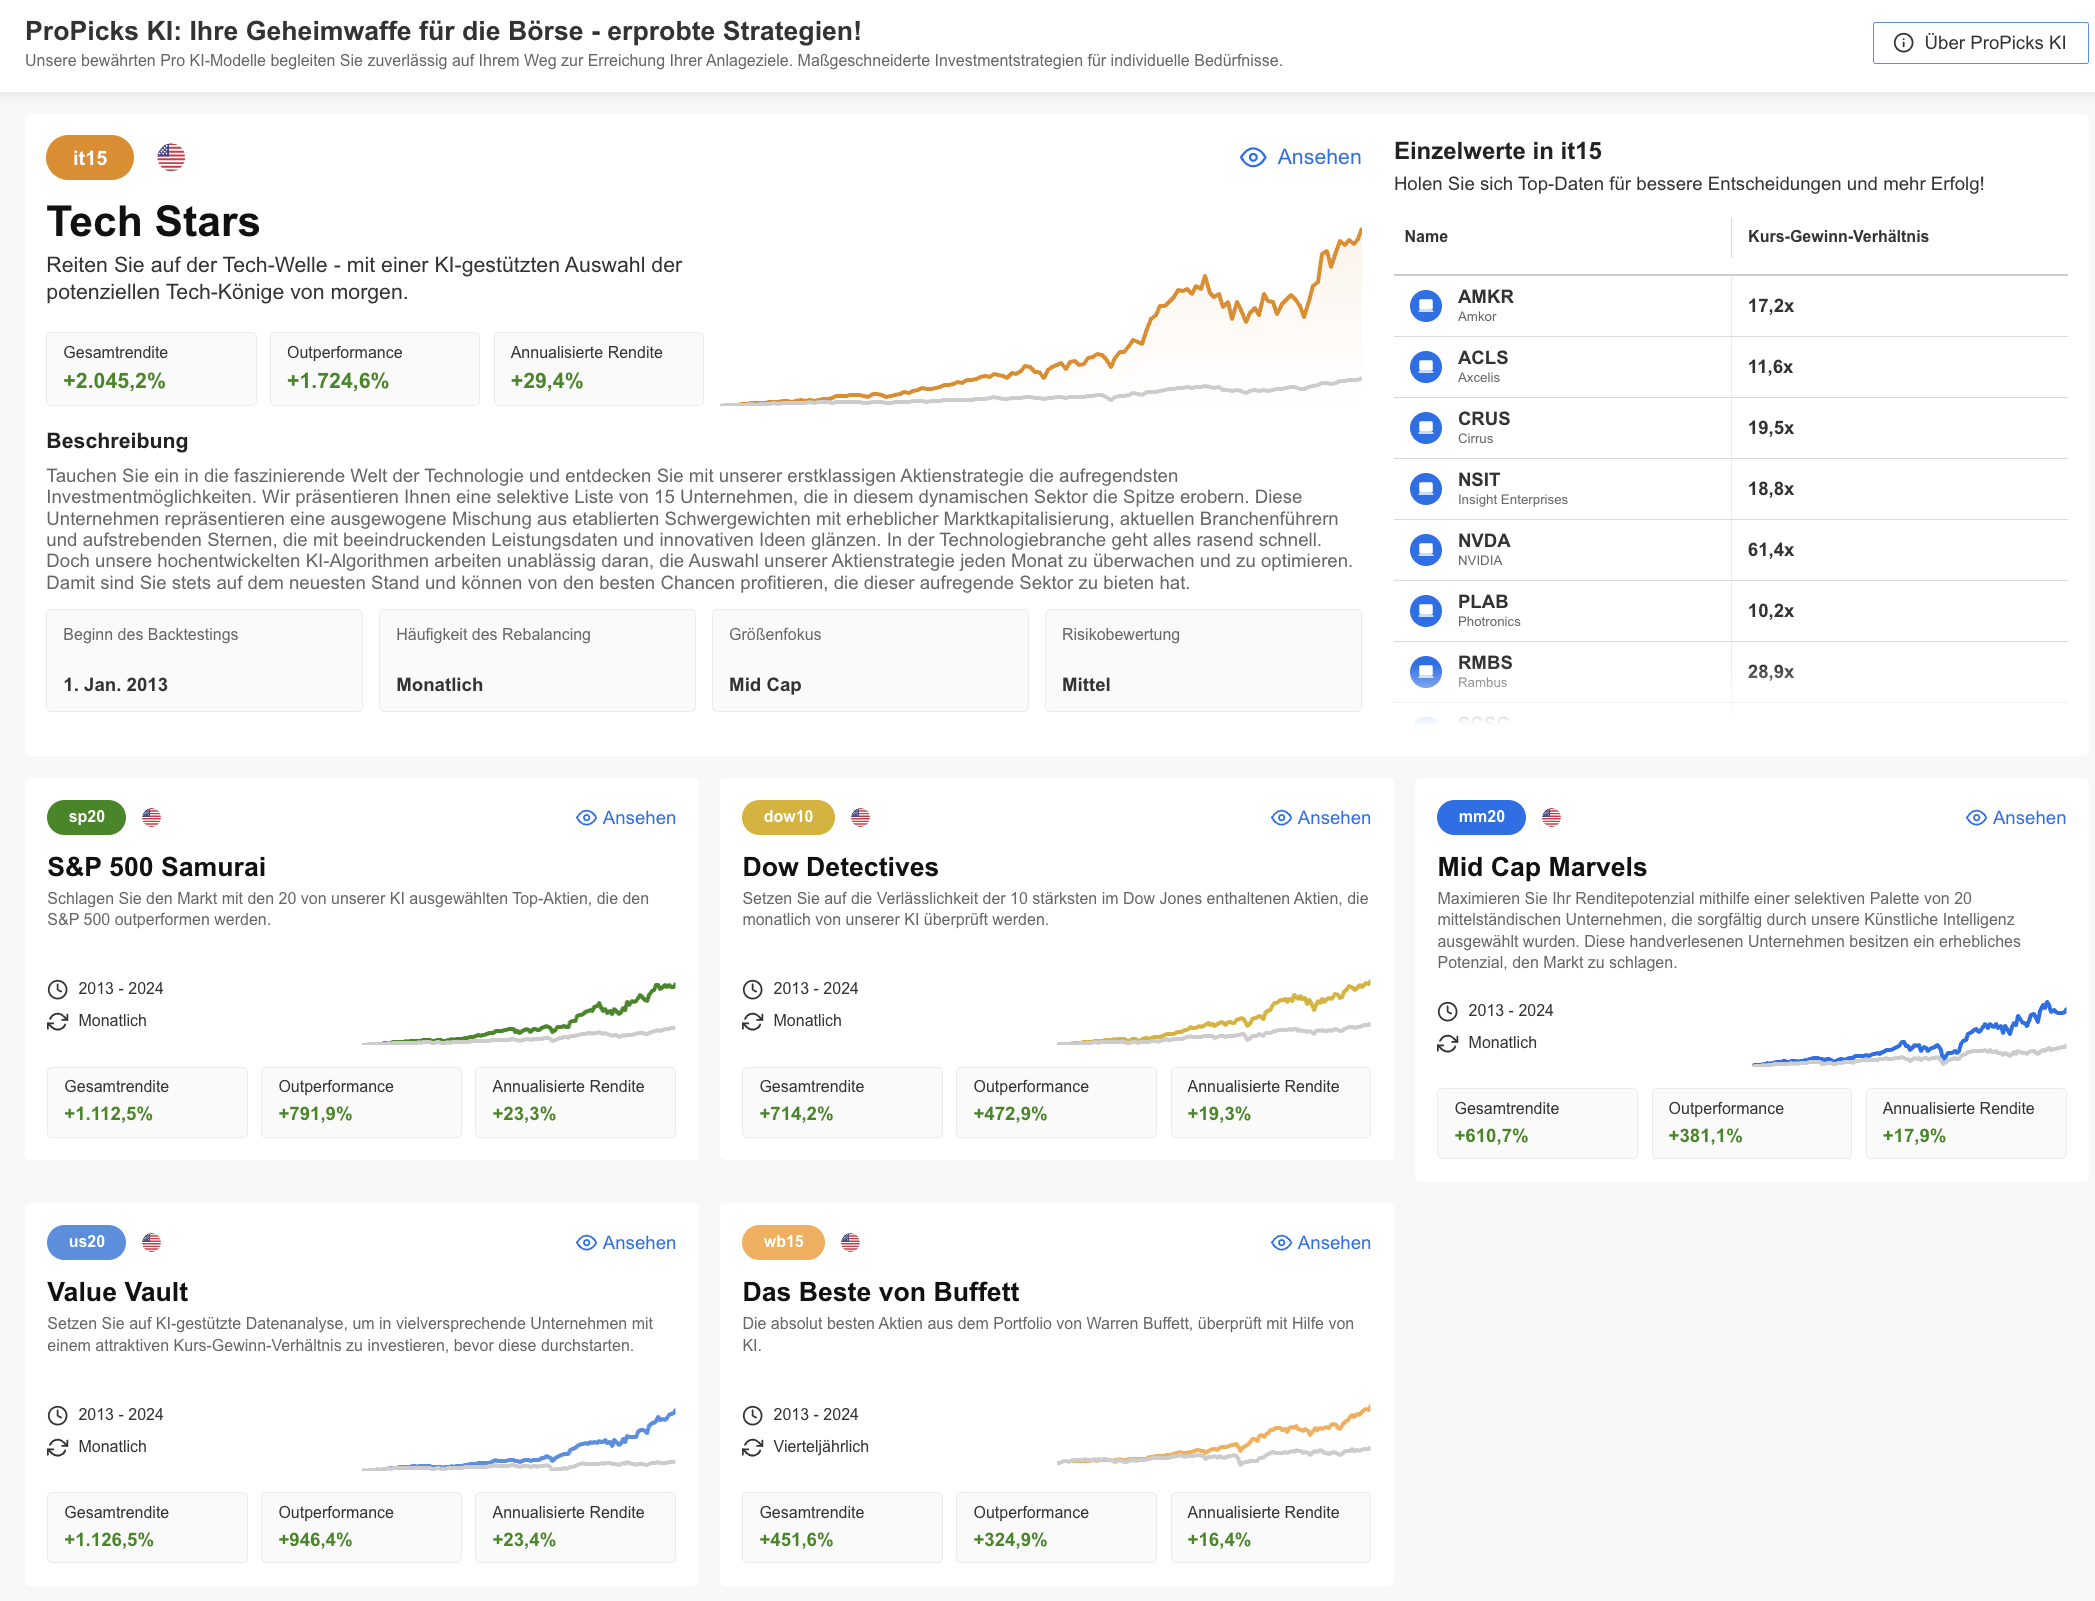The width and height of the screenshot is (2095, 1601).
Task: Click the Risikobewertung Mittel value
Action: click(1086, 685)
